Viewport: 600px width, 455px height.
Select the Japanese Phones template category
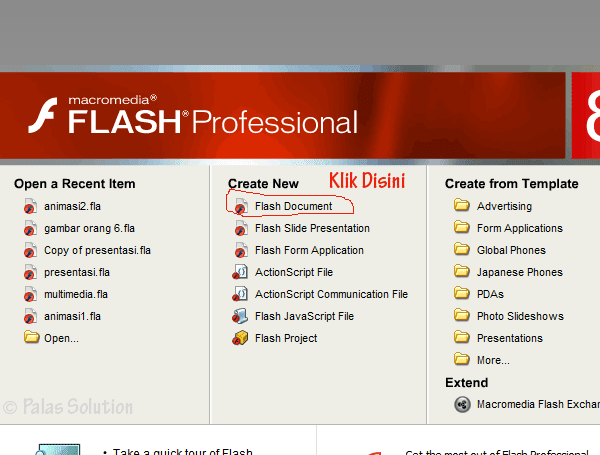520,272
